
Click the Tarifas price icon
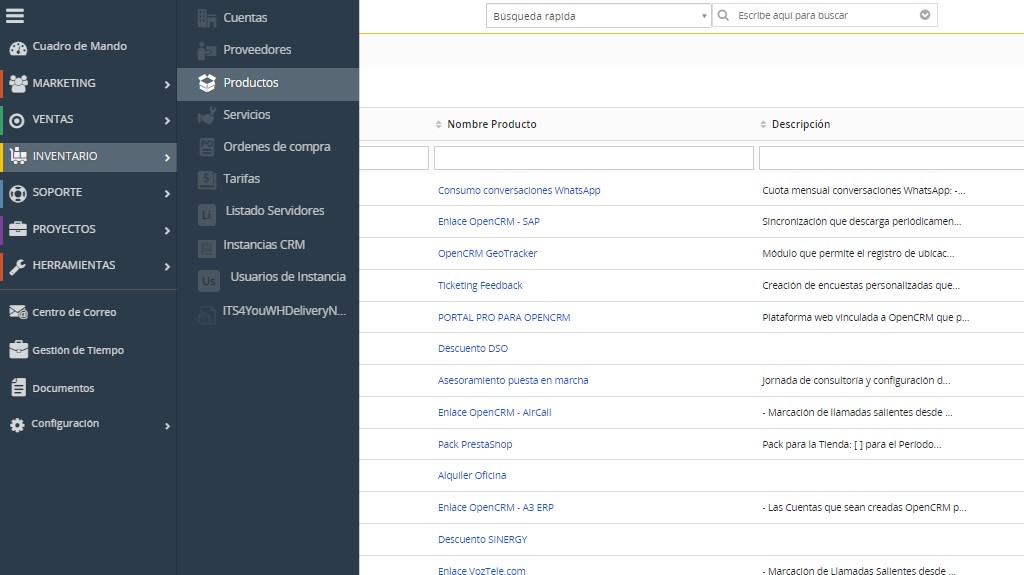206,179
